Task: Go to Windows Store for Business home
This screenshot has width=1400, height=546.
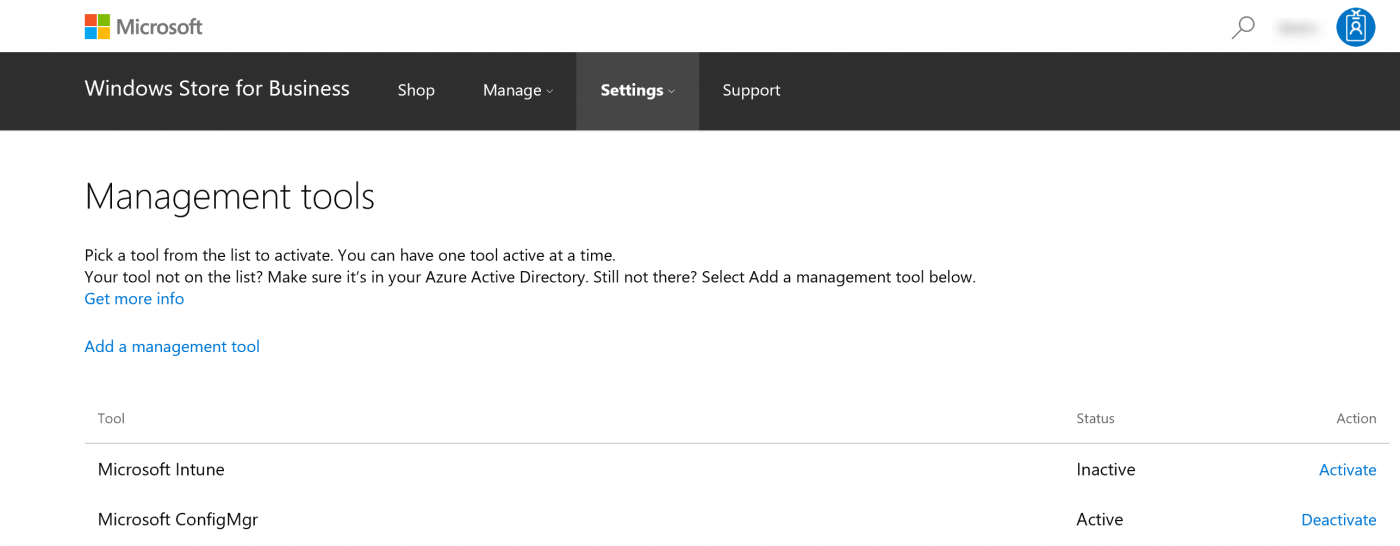Action: [x=217, y=89]
